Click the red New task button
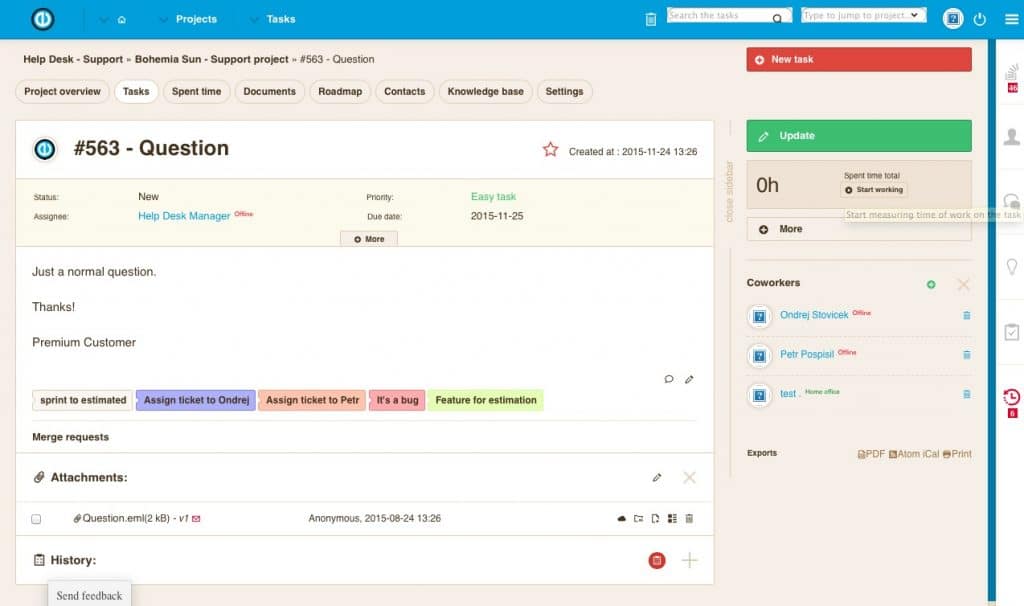The width and height of the screenshot is (1024, 606). point(858,60)
